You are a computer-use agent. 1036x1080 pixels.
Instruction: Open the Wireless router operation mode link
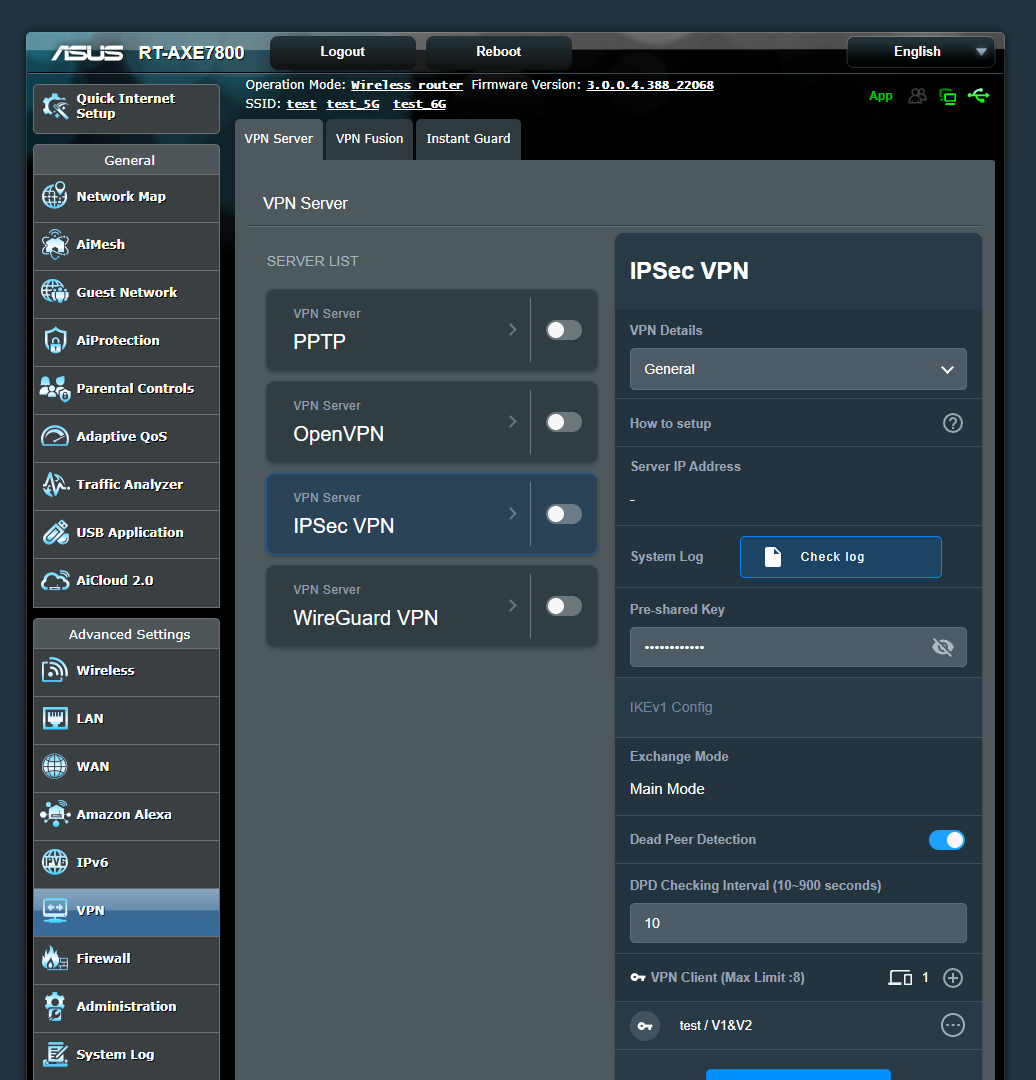406,85
